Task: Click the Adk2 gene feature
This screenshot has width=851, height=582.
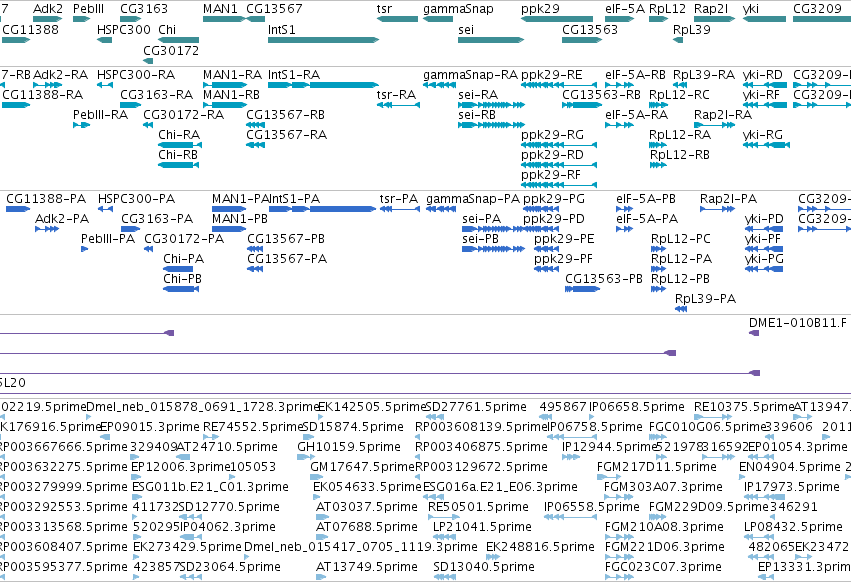Action: click(48, 19)
